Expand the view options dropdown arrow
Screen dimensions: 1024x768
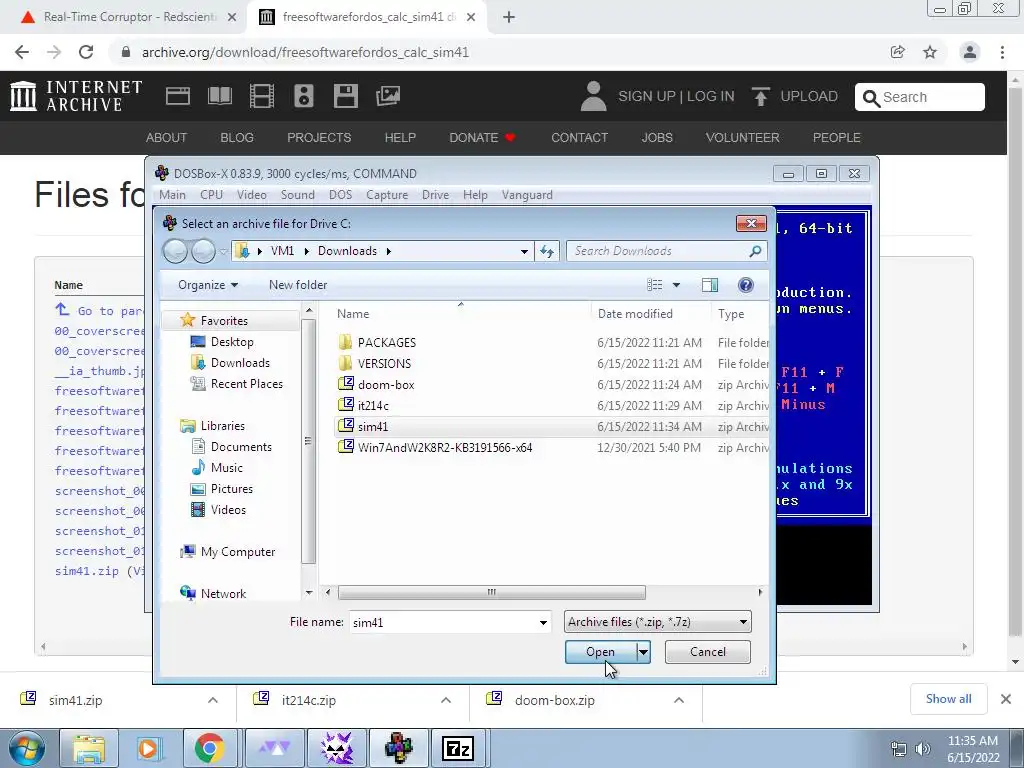click(677, 285)
